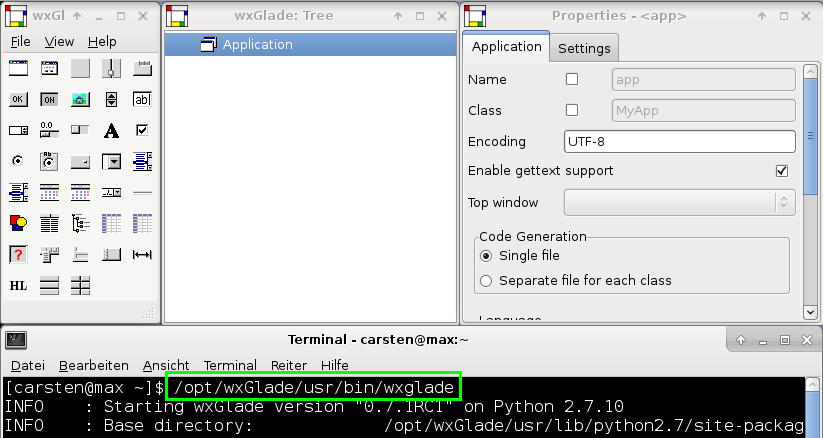Select the SpinButton arrows widget
The width and height of the screenshot is (823, 438).
(111, 99)
